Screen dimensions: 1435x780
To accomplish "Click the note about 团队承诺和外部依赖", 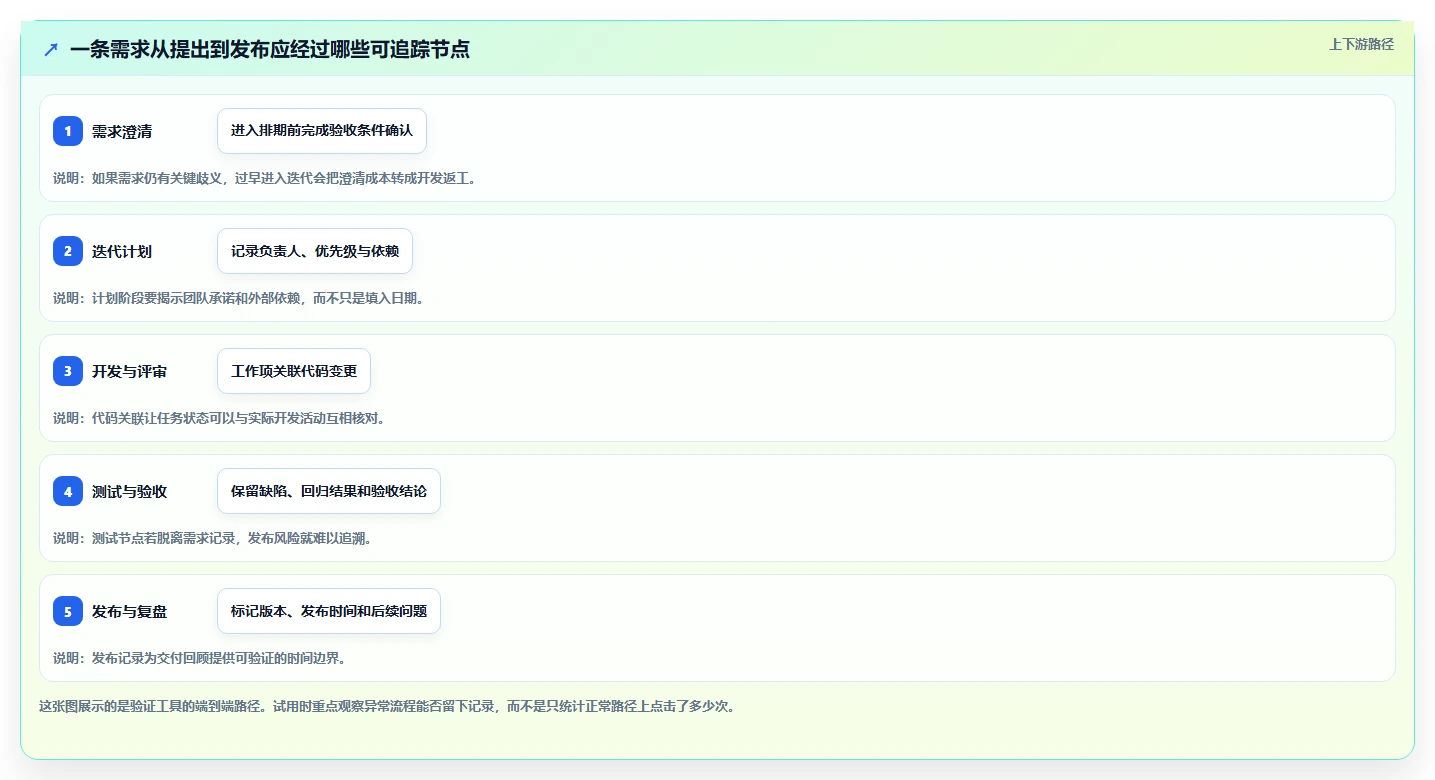I will [x=240, y=298].
